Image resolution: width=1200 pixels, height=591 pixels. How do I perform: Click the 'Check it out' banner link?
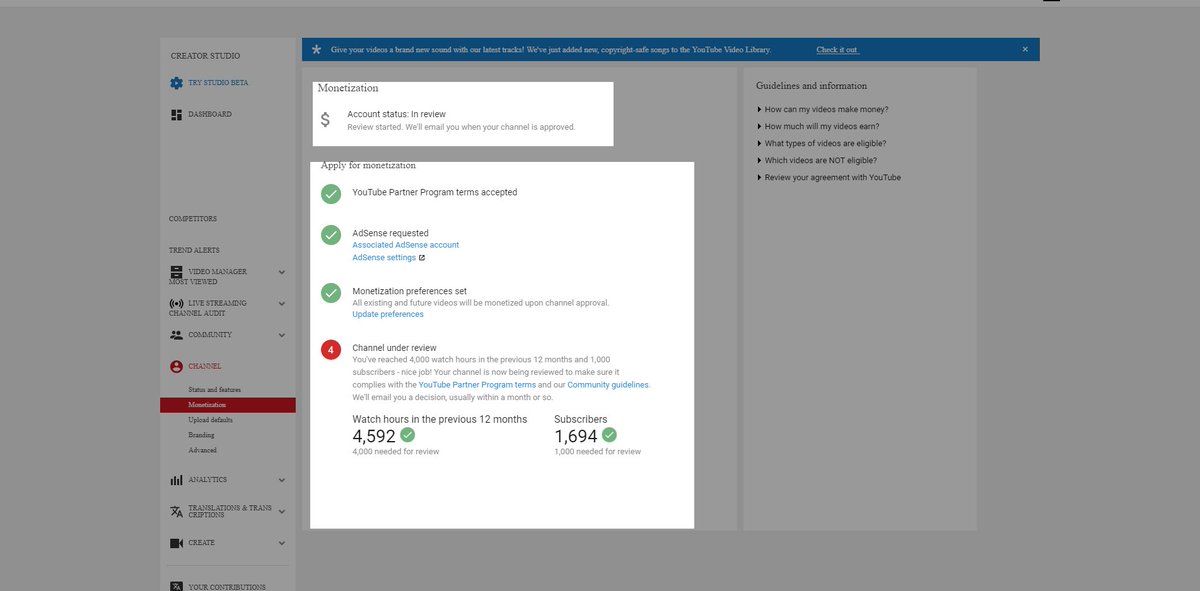[x=837, y=49]
